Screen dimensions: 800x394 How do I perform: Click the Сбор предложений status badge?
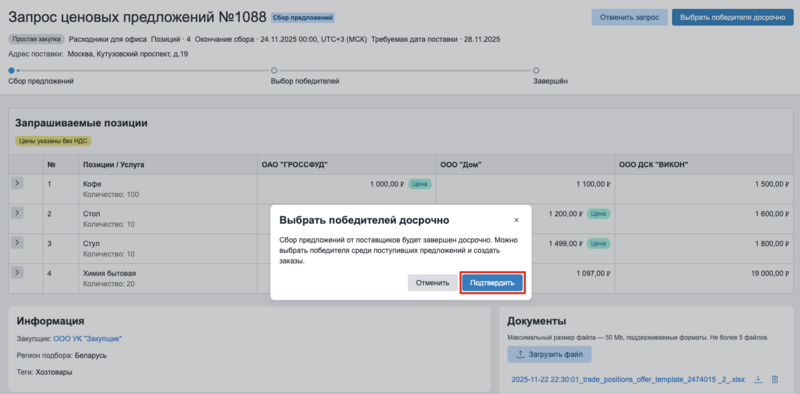click(x=303, y=18)
